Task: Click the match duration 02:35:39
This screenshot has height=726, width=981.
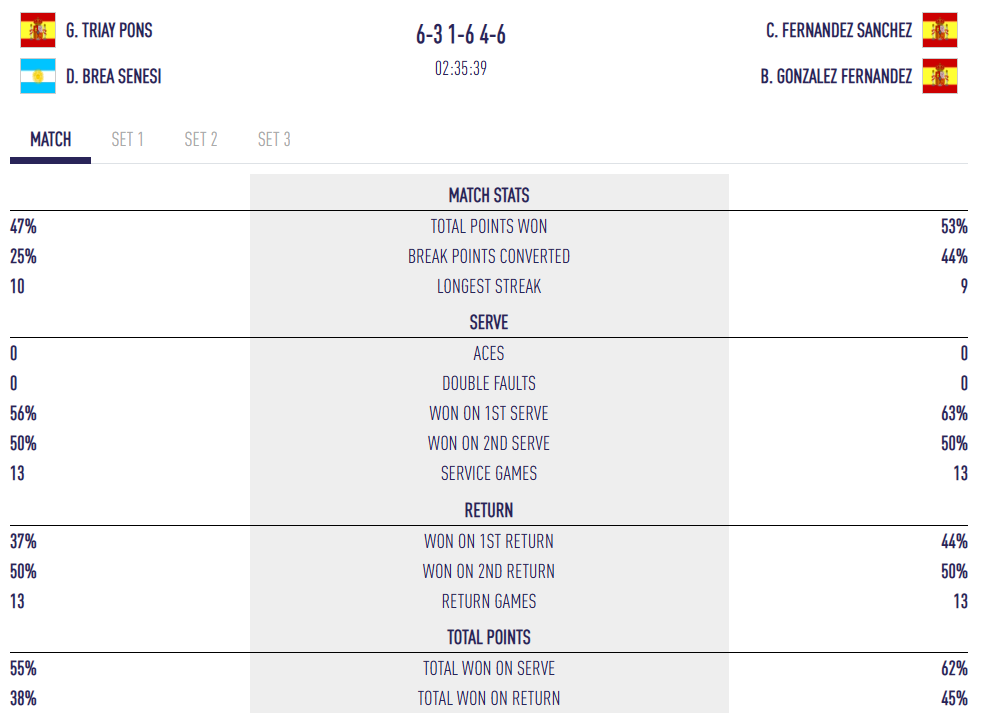Action: [x=461, y=69]
